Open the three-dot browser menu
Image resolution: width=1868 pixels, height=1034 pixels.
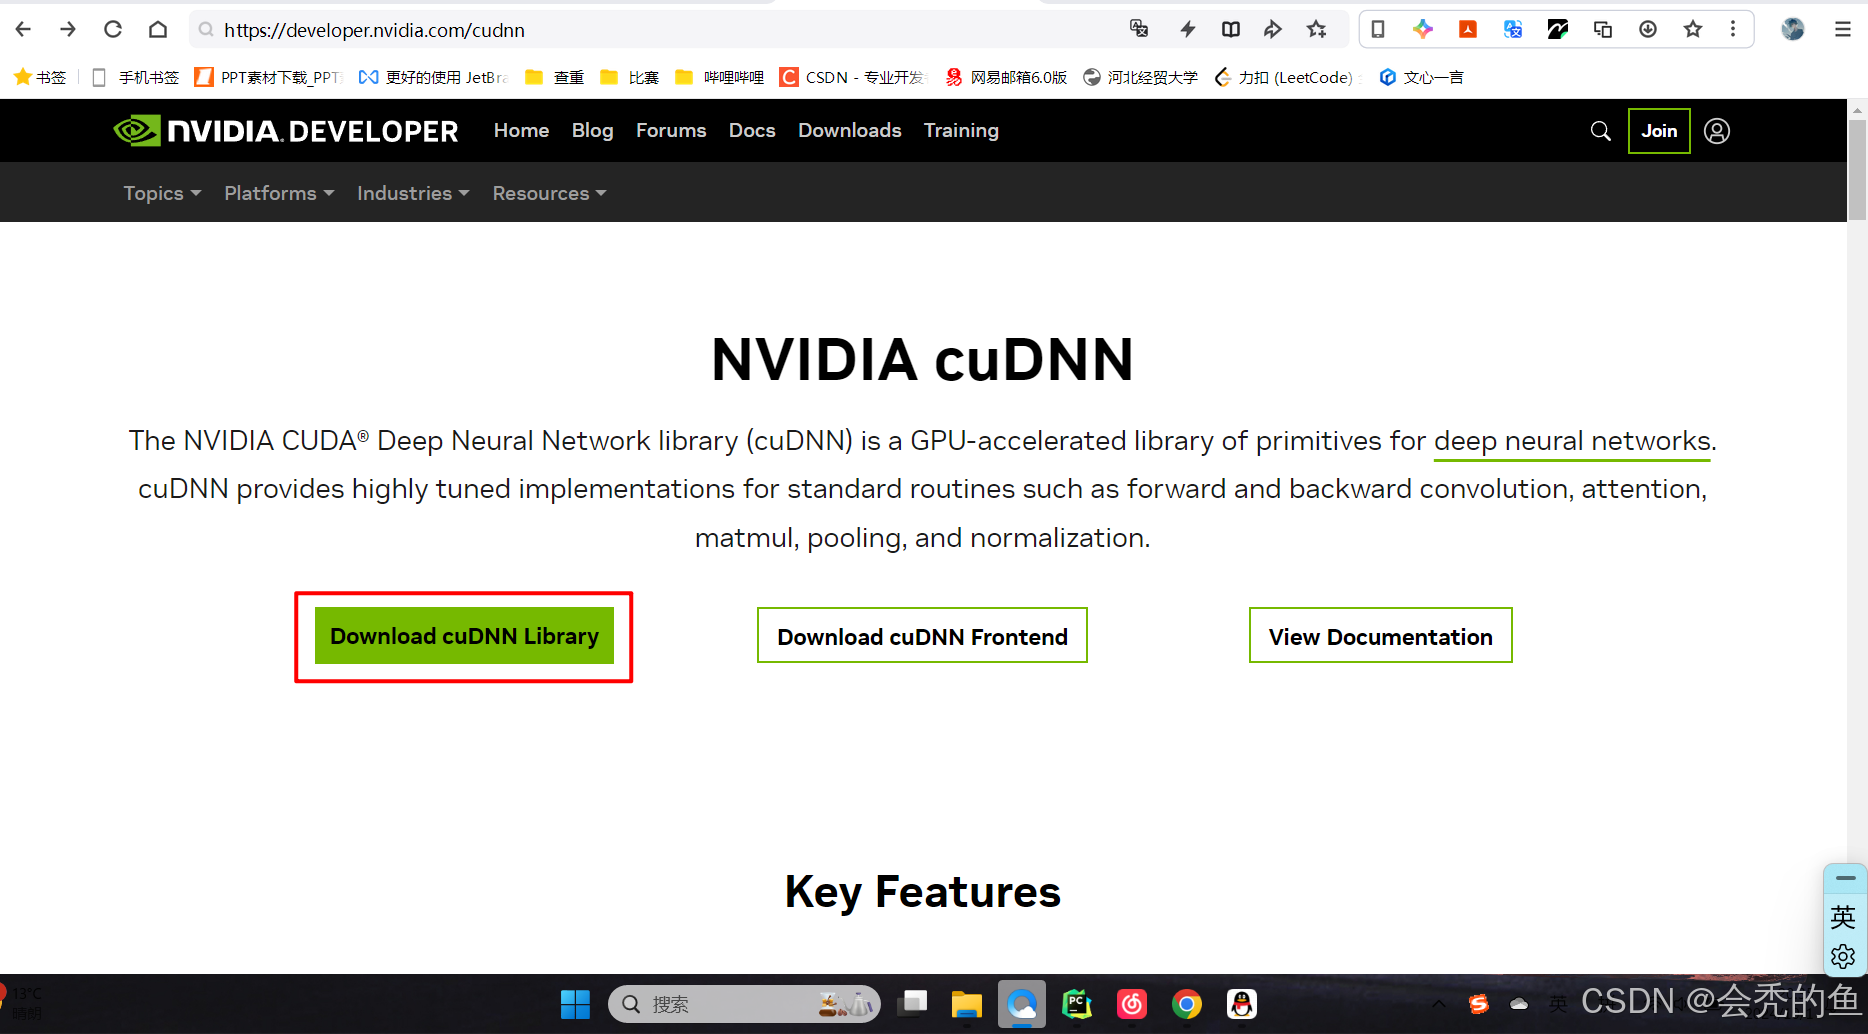click(1733, 29)
